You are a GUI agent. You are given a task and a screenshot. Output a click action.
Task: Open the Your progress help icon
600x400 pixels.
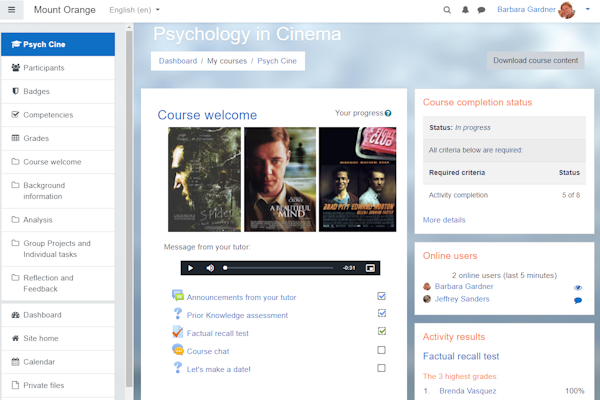click(x=388, y=113)
